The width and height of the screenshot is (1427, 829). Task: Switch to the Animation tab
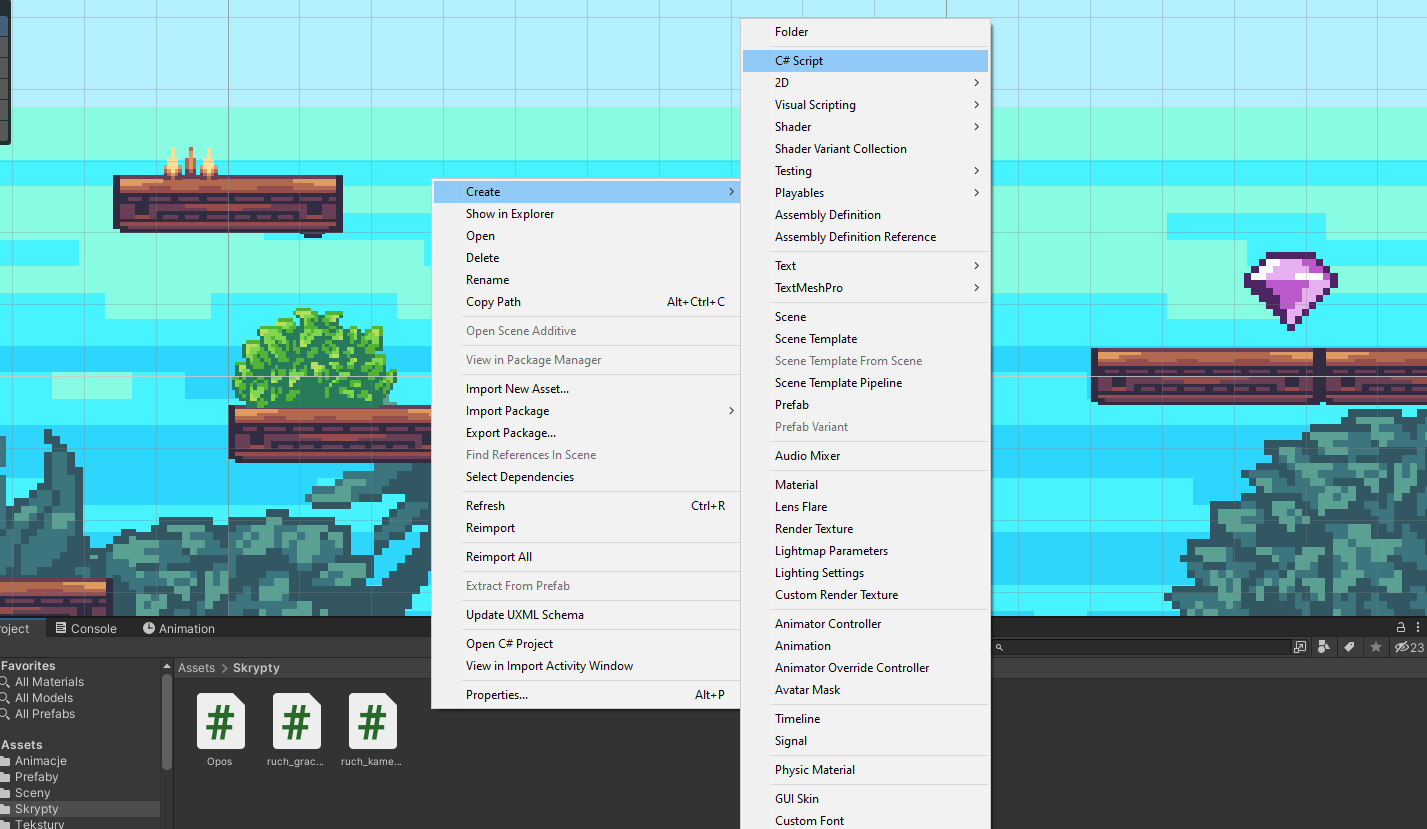pos(178,628)
